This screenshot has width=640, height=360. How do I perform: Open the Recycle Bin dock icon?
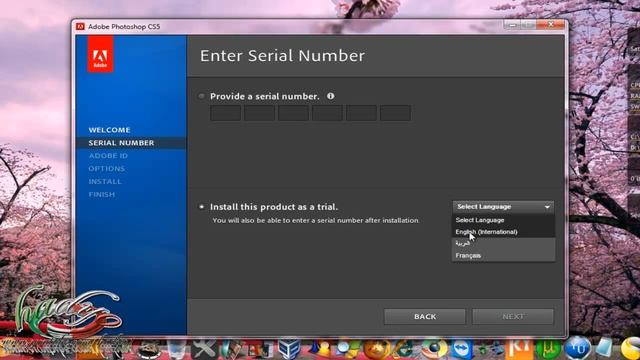coord(176,350)
